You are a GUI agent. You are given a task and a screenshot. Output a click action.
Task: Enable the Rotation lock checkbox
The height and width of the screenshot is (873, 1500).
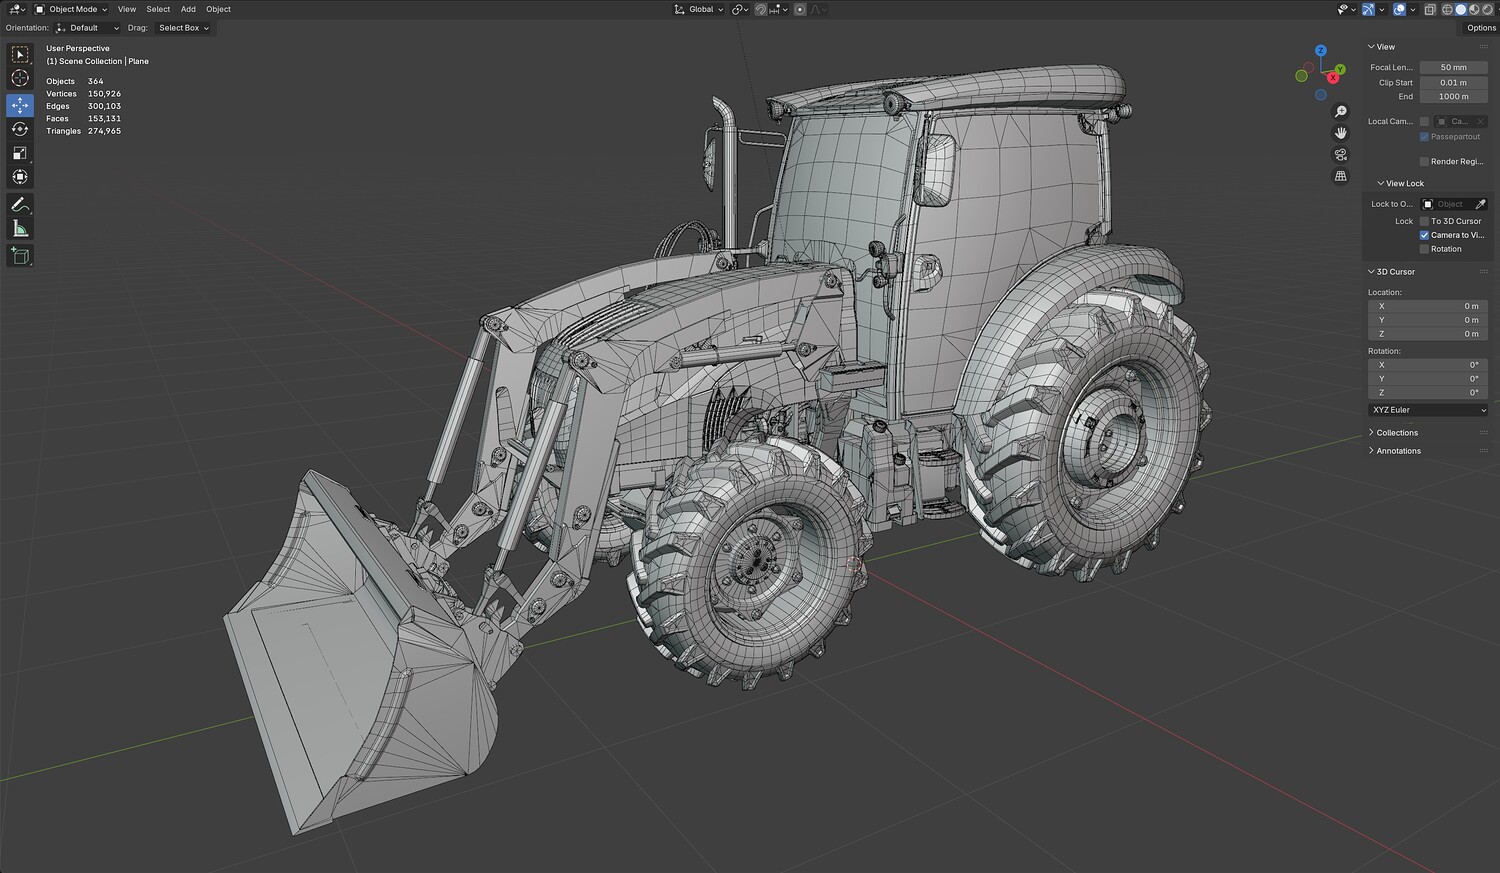[x=1424, y=249]
